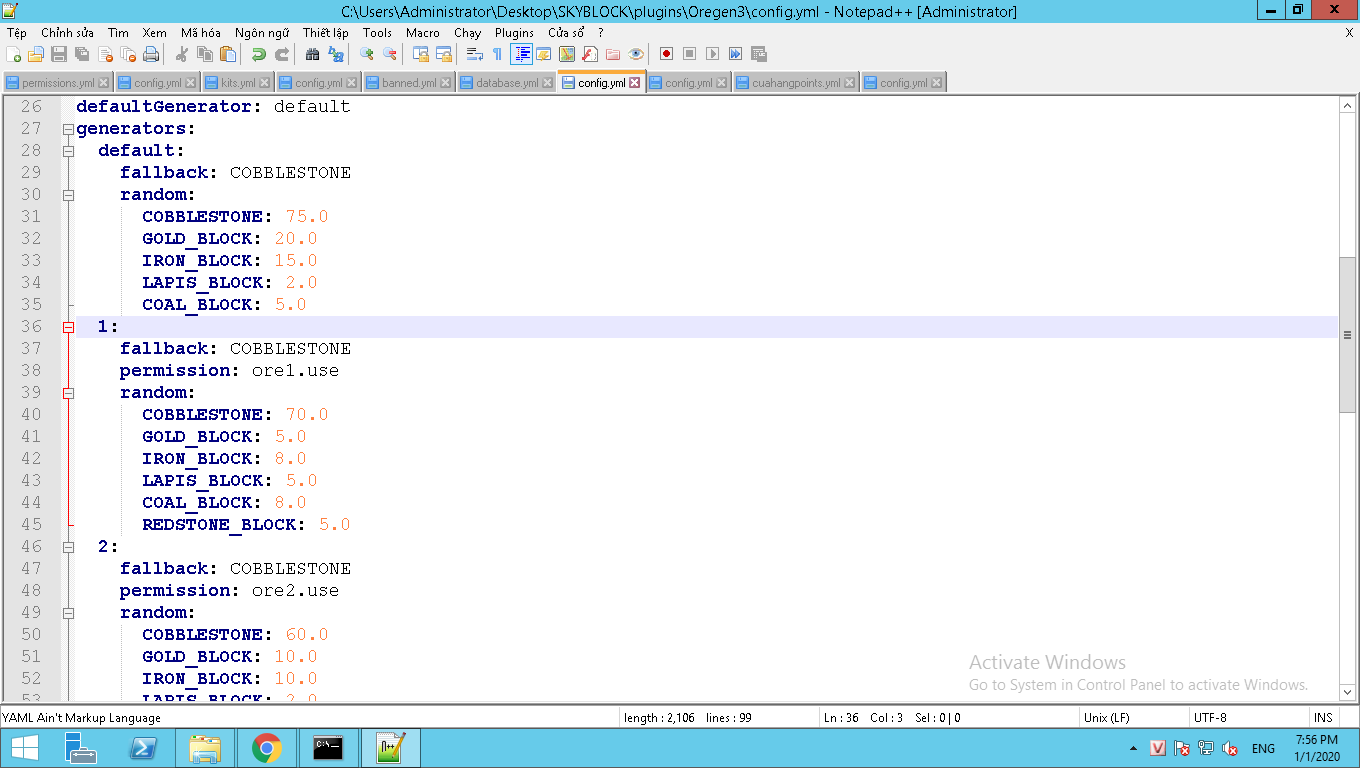Open the Plugins menu
The width and height of the screenshot is (1360, 768).
click(x=514, y=33)
